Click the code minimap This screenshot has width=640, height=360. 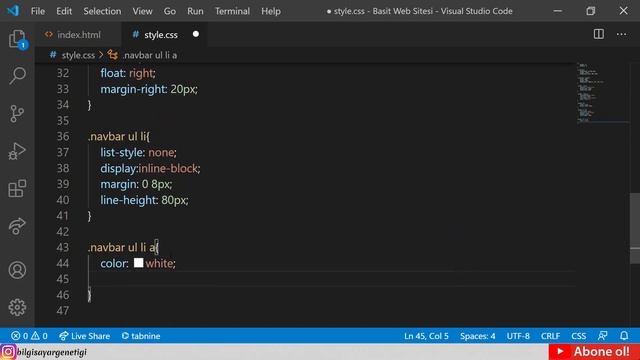click(602, 93)
